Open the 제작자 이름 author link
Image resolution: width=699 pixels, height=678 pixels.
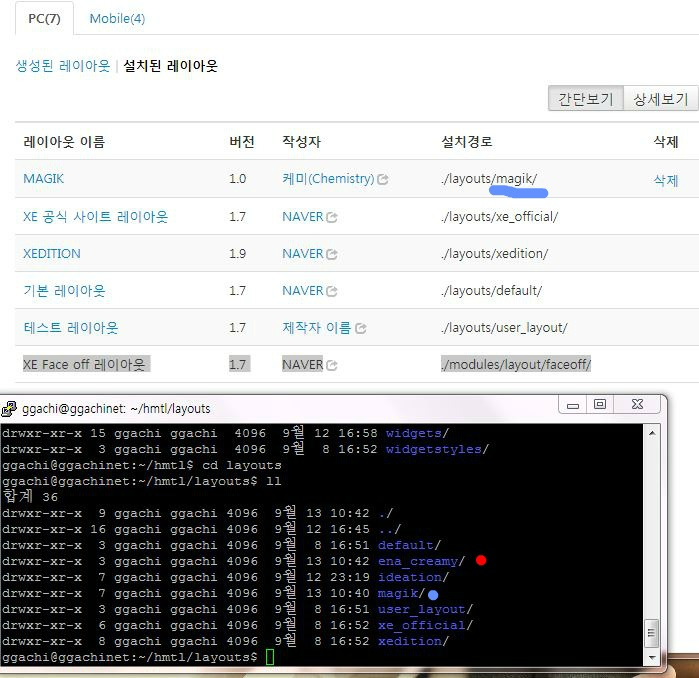tap(317, 328)
